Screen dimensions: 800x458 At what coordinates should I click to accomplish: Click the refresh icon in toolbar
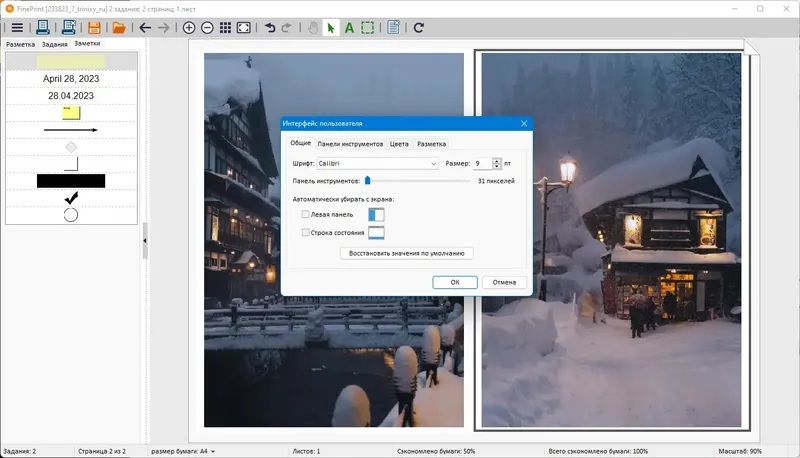419,28
